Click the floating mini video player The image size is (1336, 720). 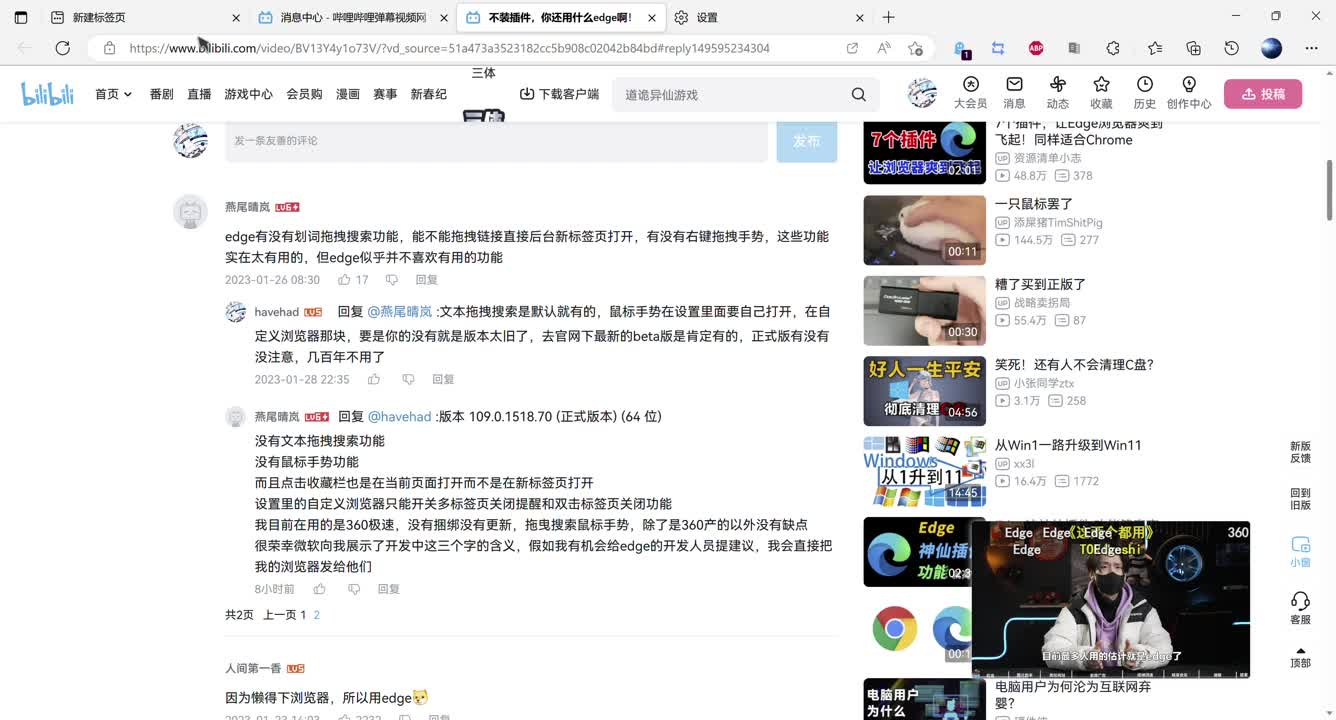click(1111, 599)
